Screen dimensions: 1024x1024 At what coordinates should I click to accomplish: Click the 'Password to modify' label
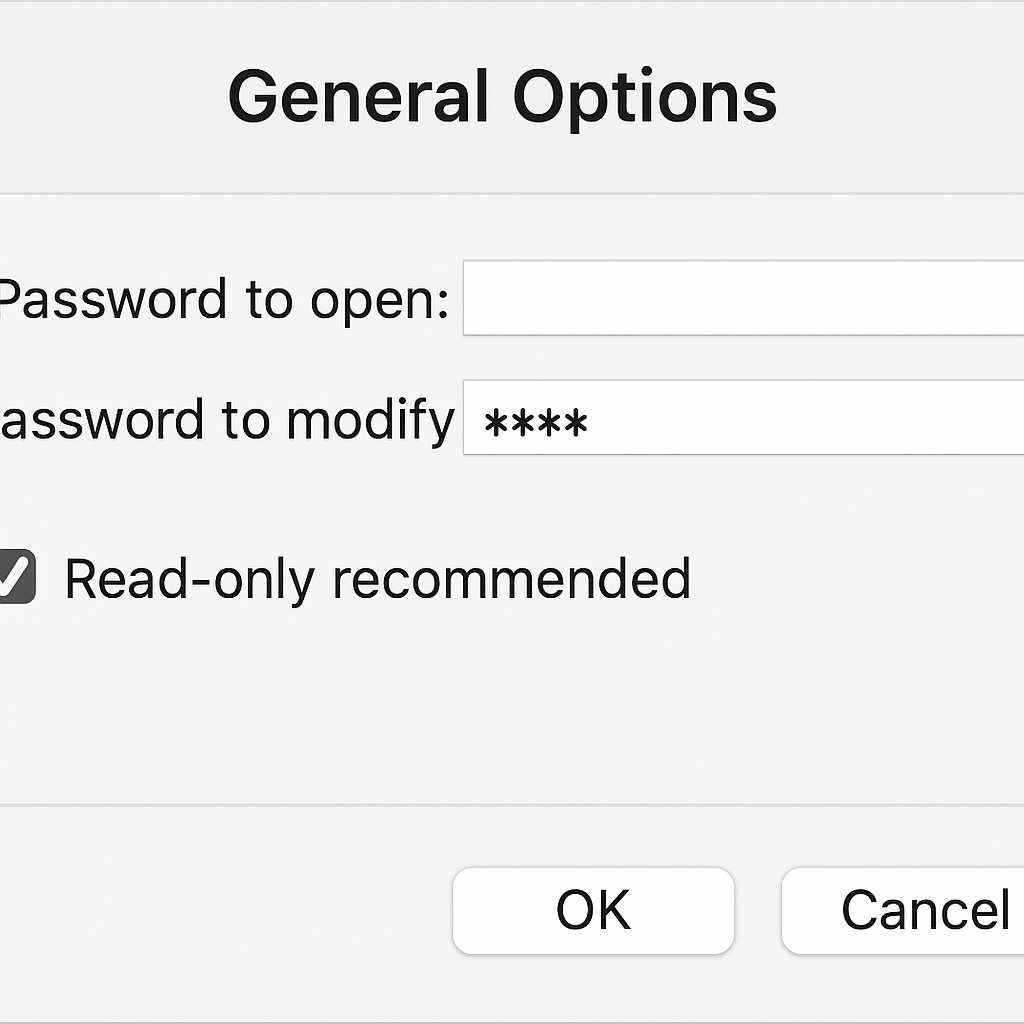click(226, 420)
